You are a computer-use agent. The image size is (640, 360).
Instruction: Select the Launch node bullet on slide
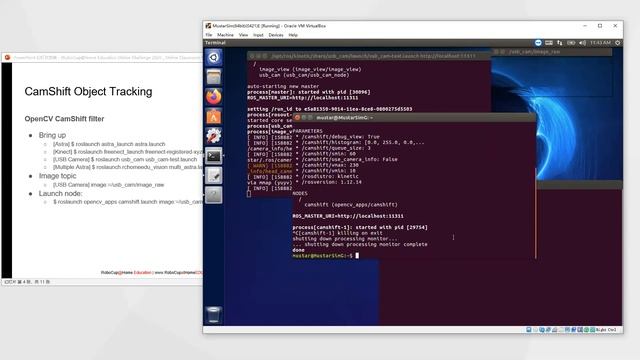tap(60, 193)
